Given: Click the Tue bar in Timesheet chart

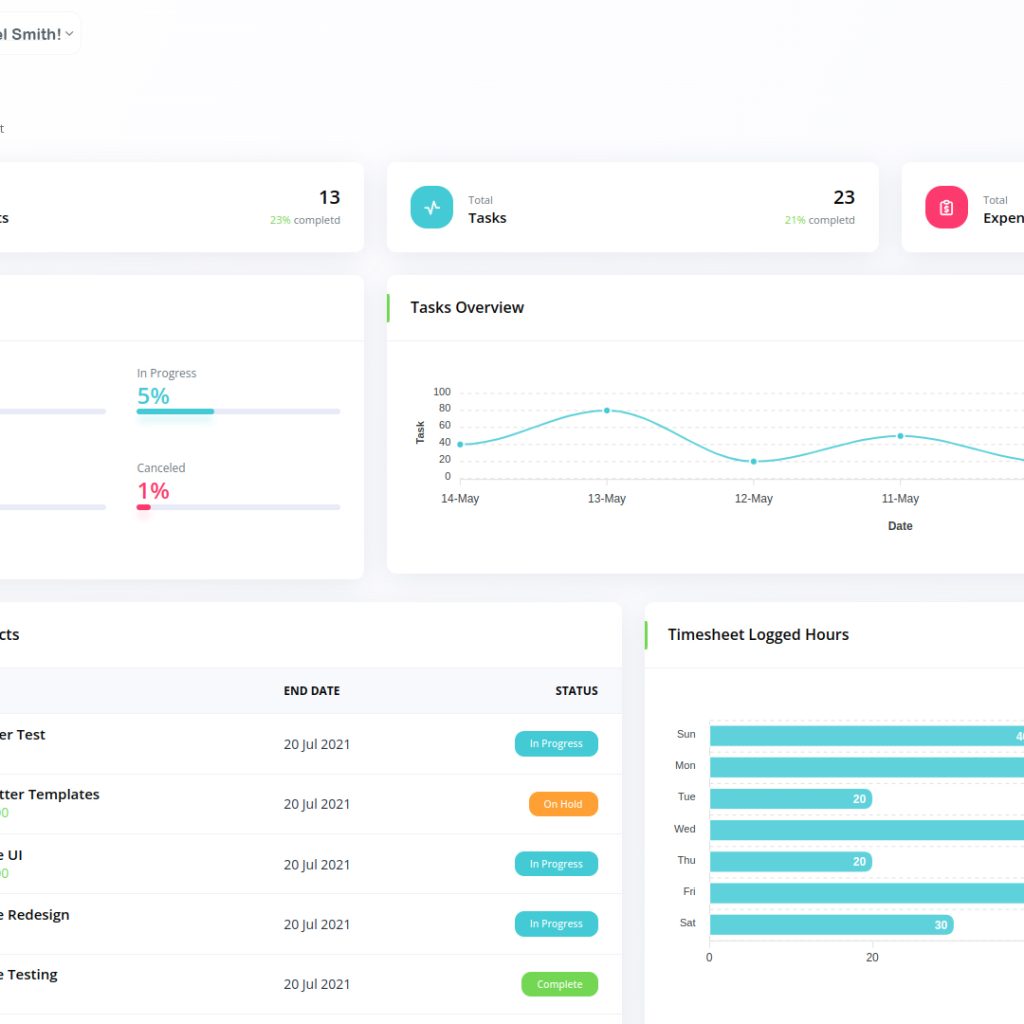Looking at the screenshot, I should (x=790, y=798).
